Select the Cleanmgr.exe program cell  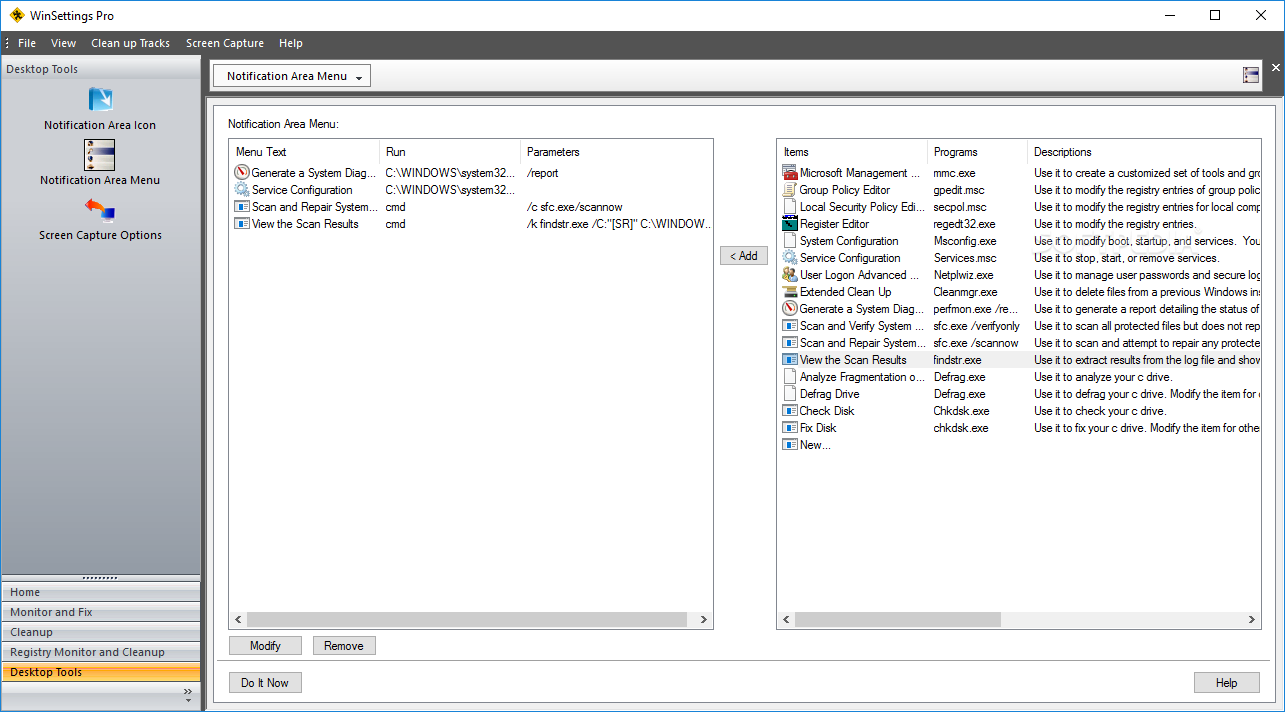point(965,292)
